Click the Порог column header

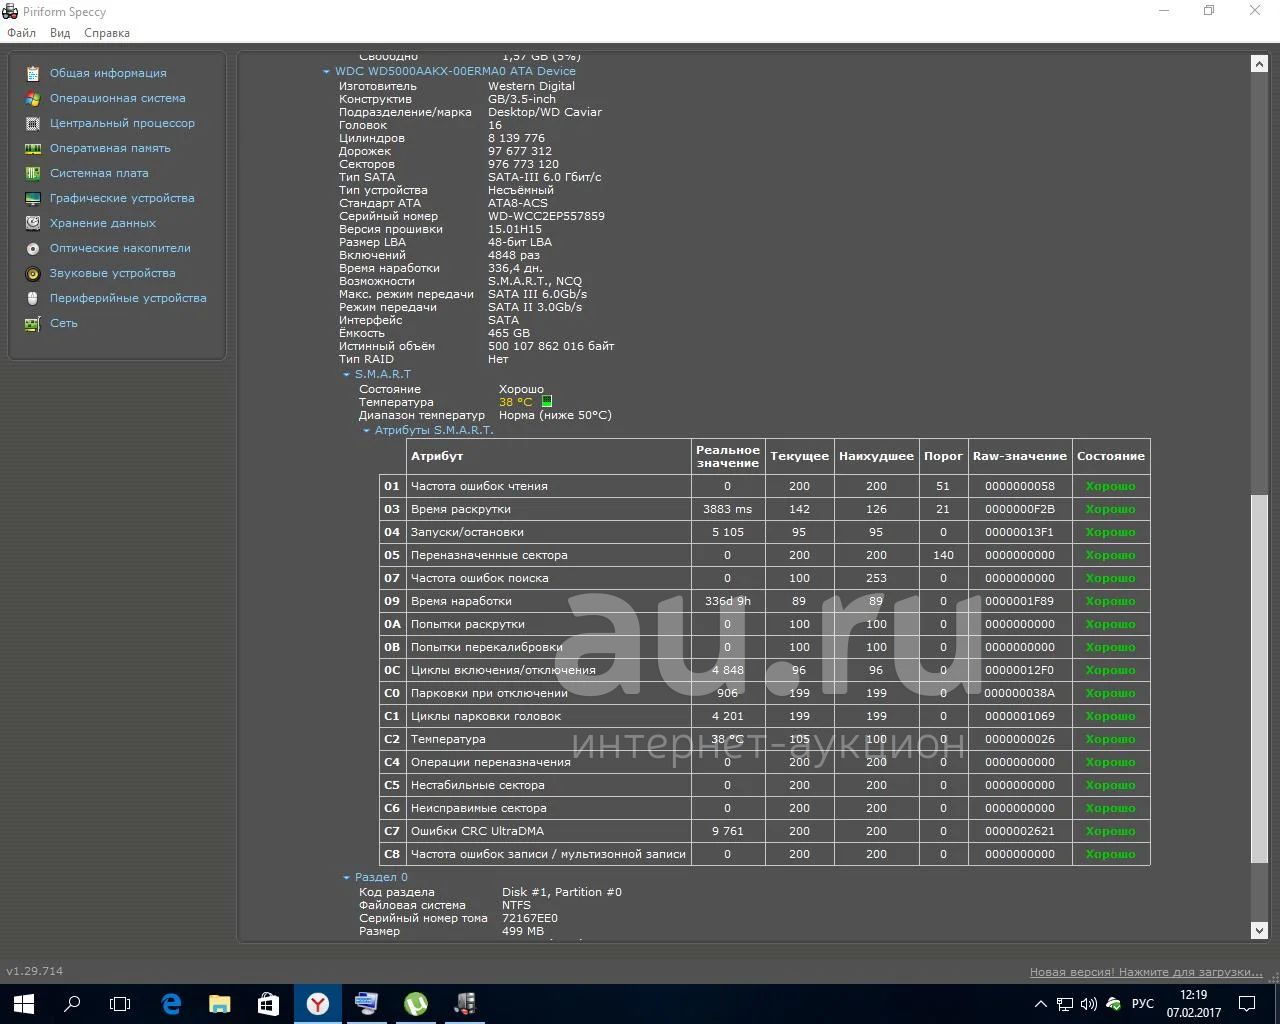(x=943, y=456)
